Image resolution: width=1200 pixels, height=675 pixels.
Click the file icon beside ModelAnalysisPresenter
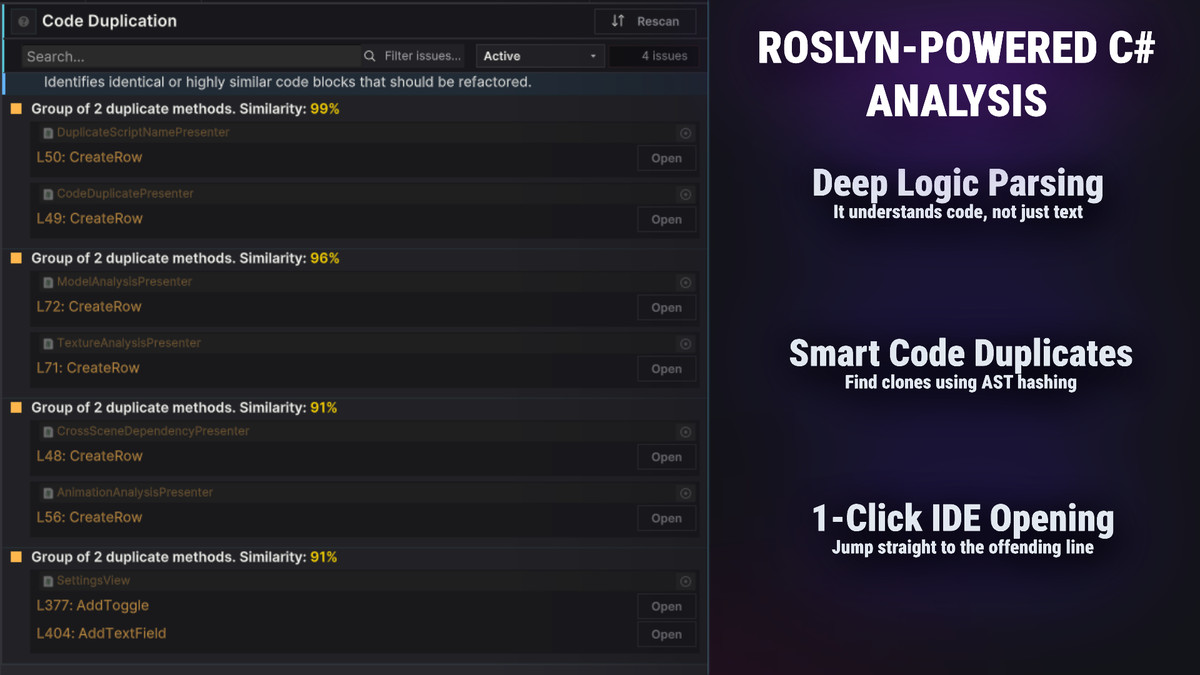pos(48,282)
